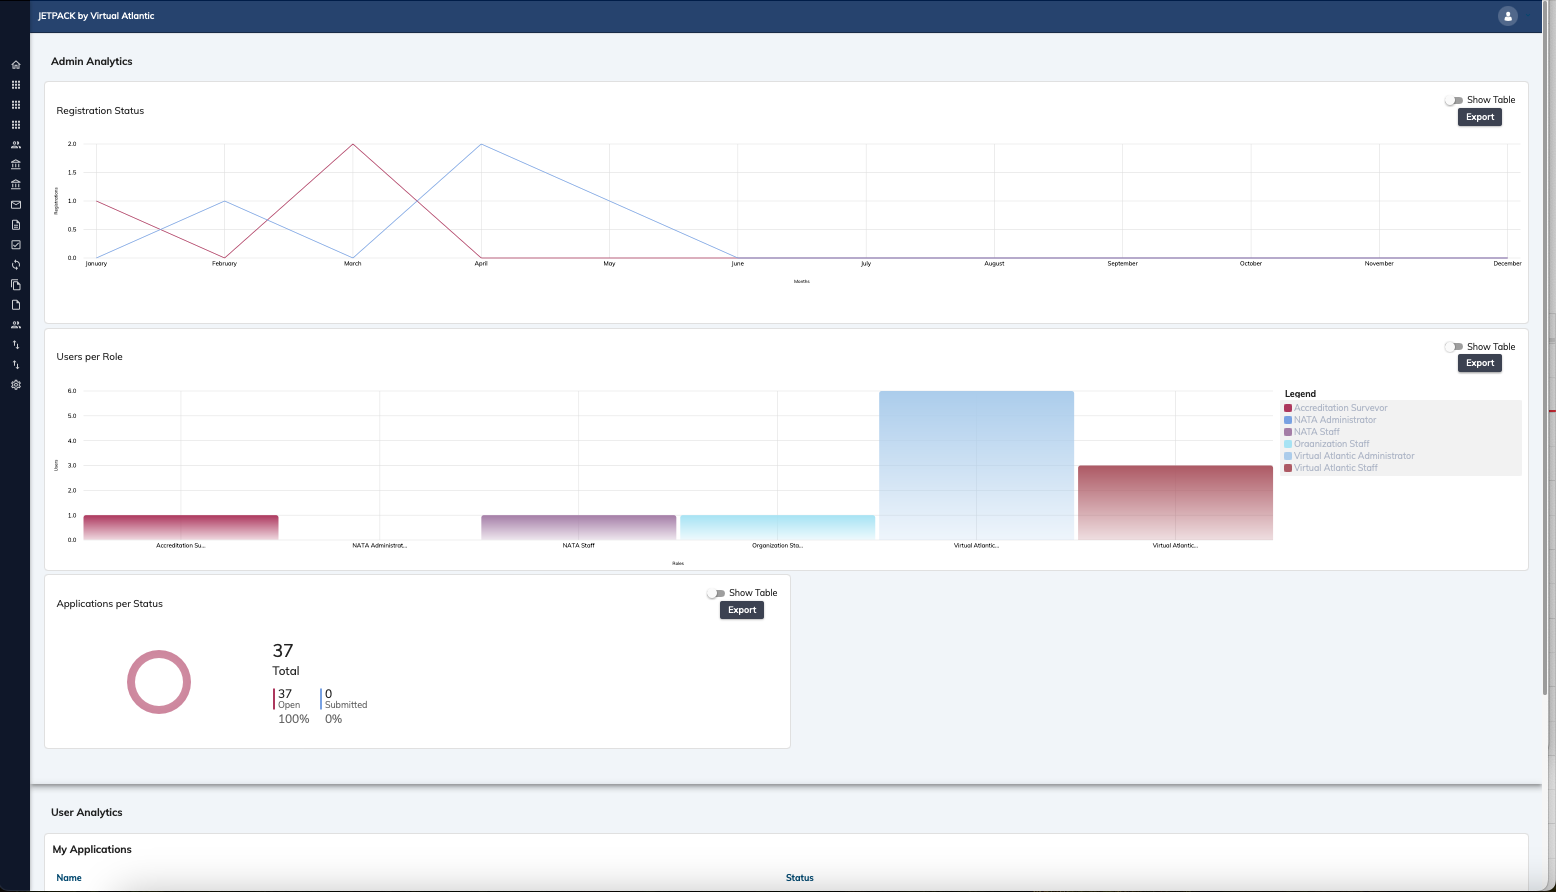Open bank icon just below the first people icon
Screen dimensions: 1556x892
(x=16, y=165)
